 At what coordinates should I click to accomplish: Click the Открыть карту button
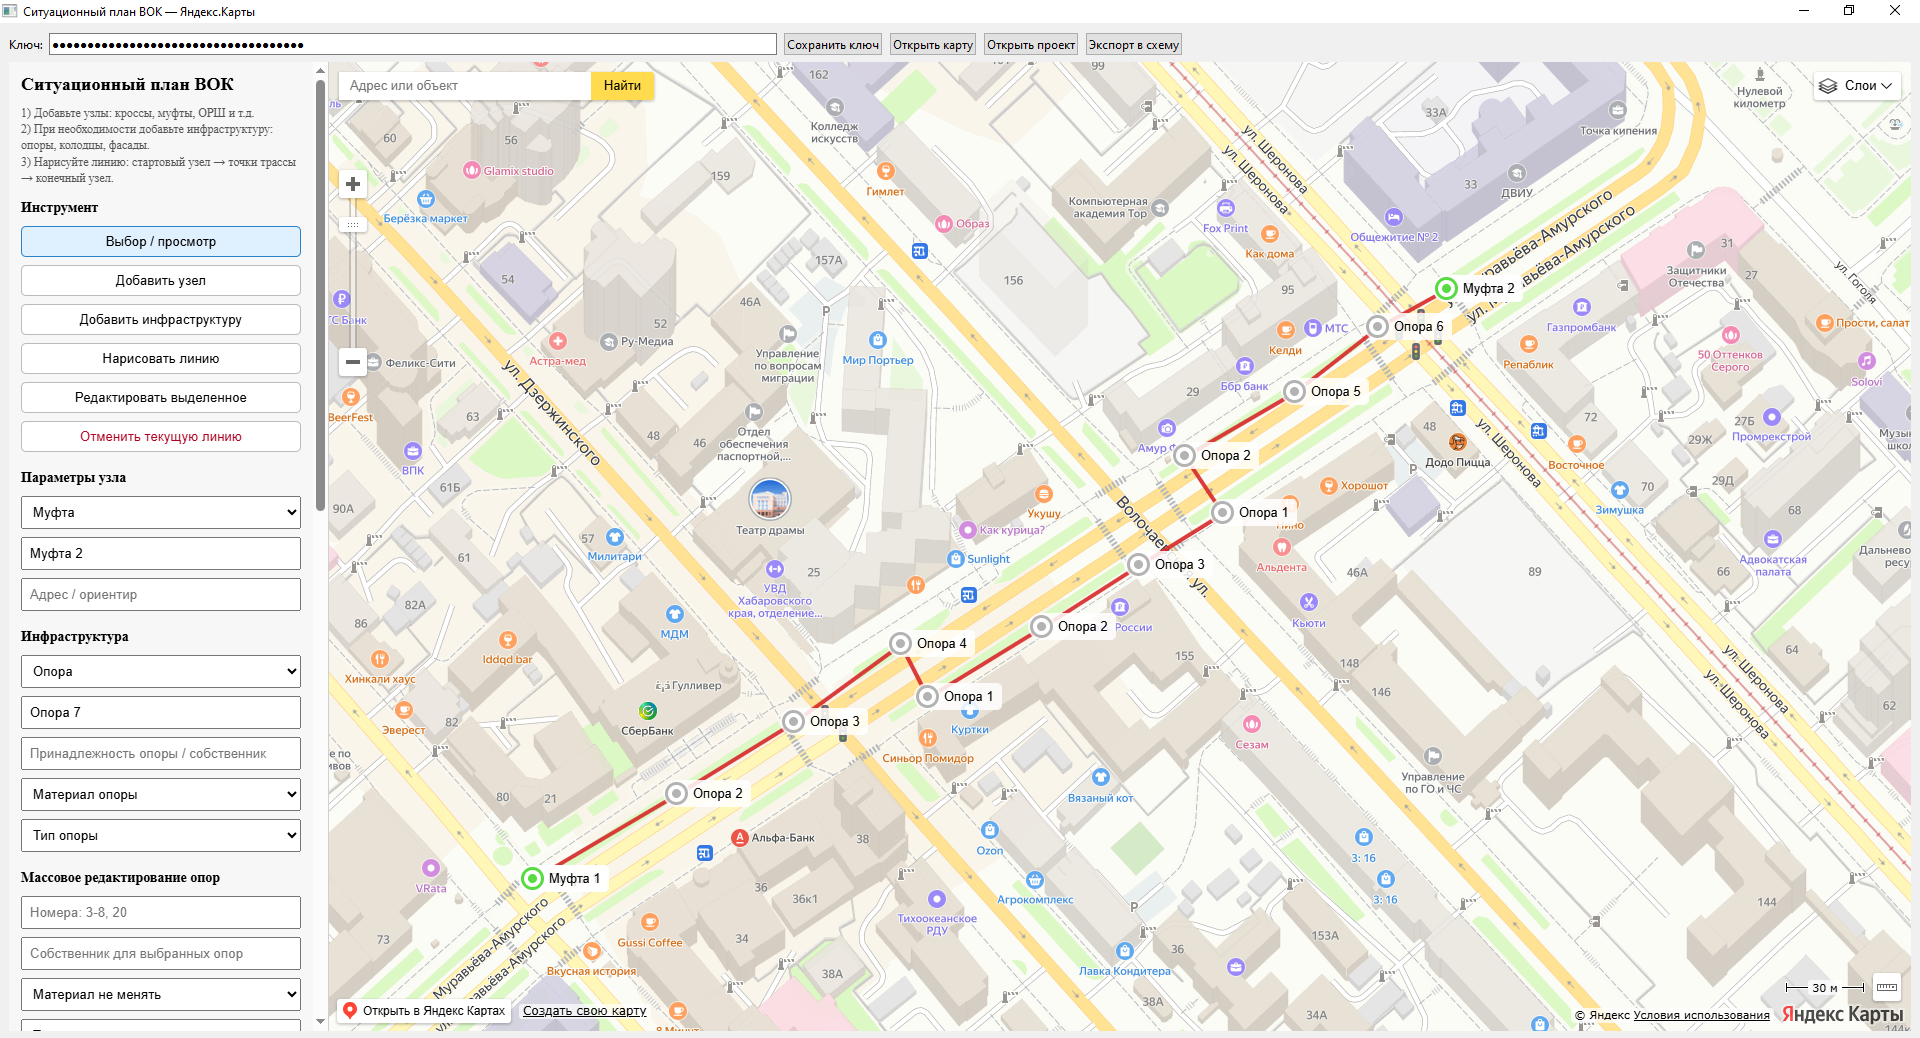933,45
